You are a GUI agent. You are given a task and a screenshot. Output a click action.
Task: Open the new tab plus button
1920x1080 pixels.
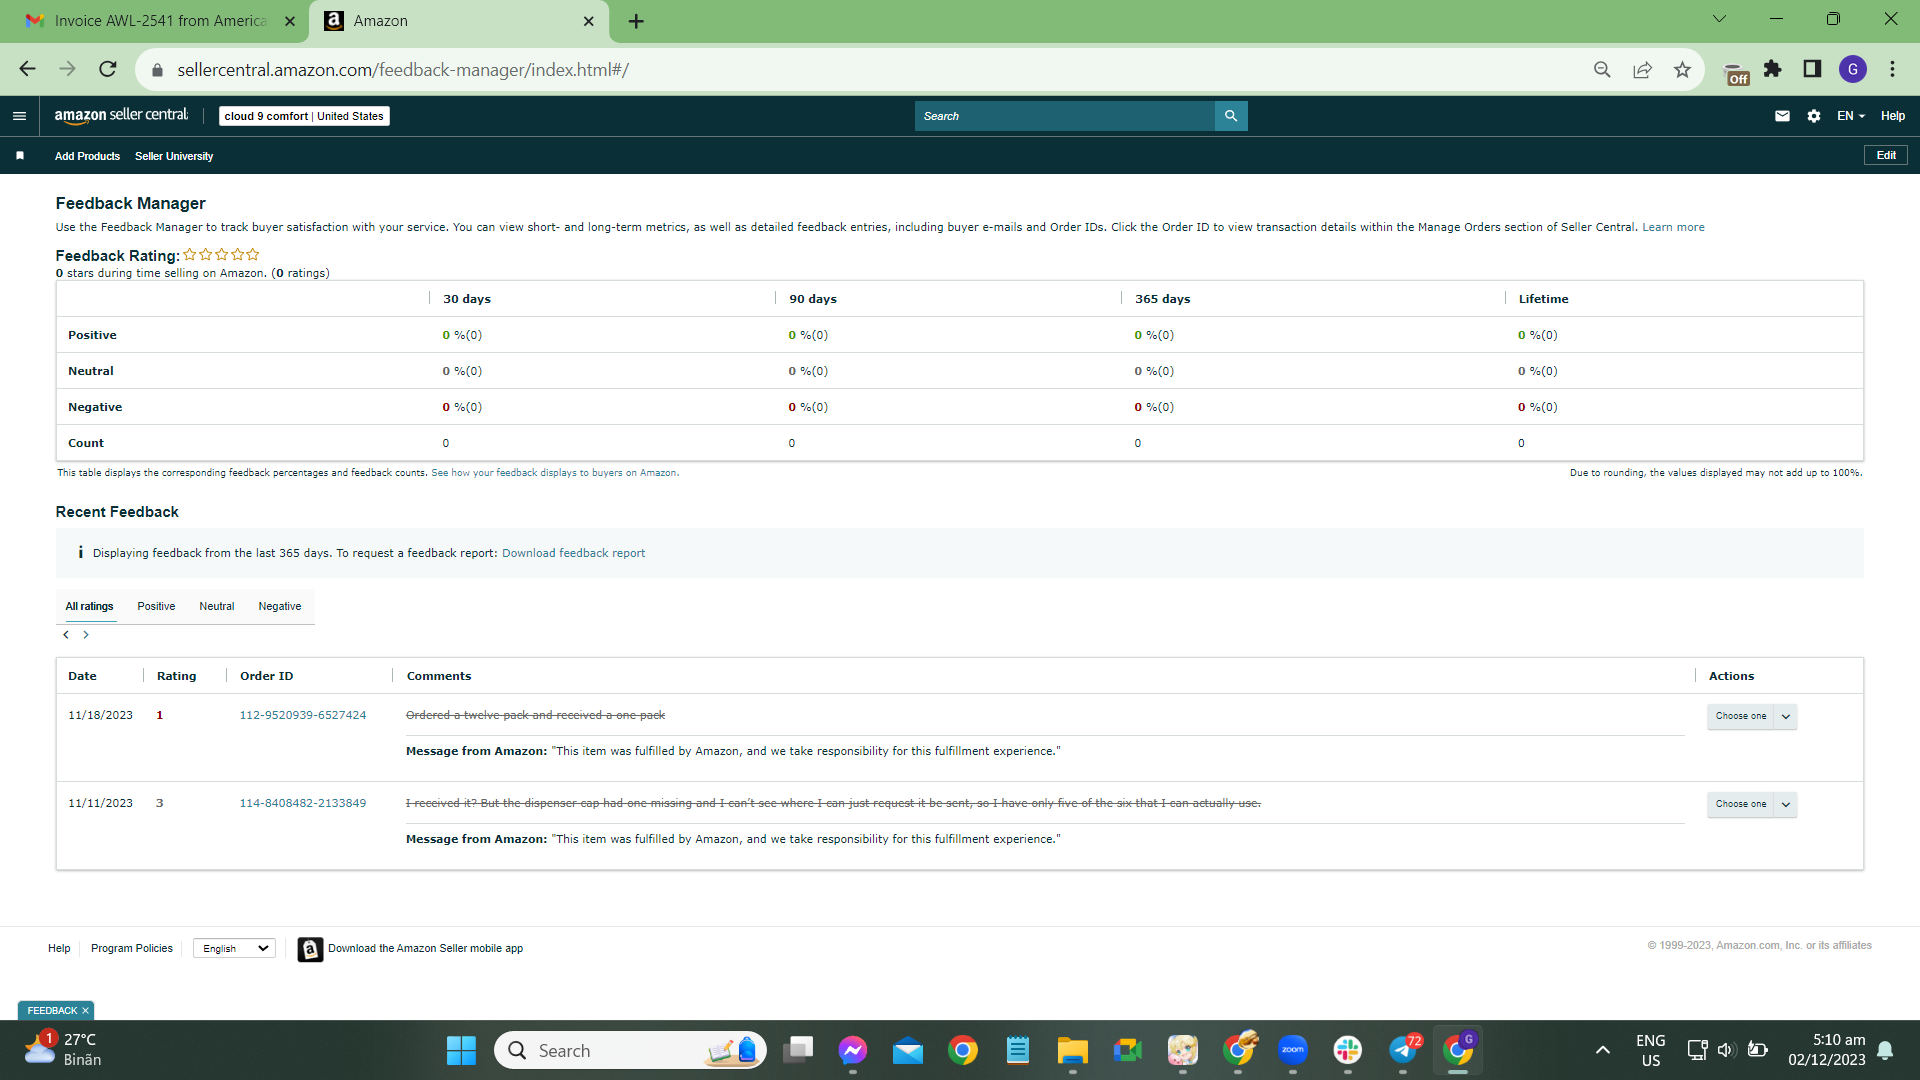pyautogui.click(x=636, y=21)
